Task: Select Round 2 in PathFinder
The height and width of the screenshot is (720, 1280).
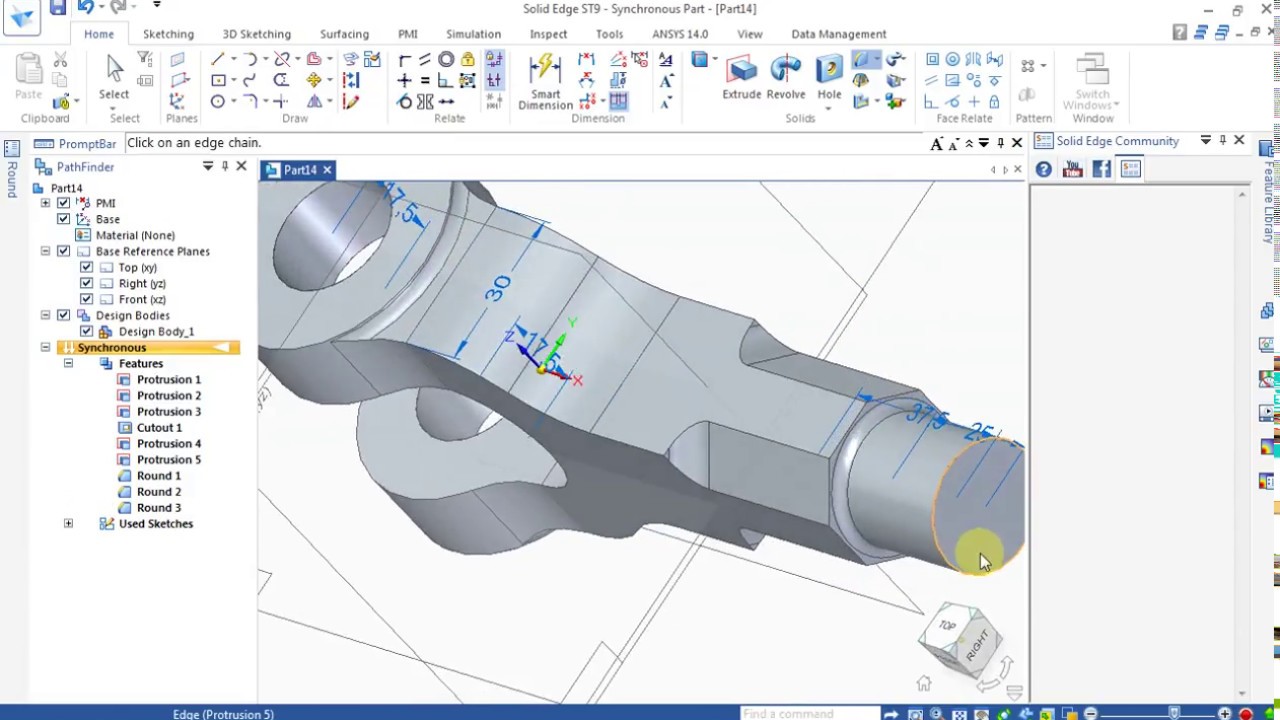Action: point(158,491)
